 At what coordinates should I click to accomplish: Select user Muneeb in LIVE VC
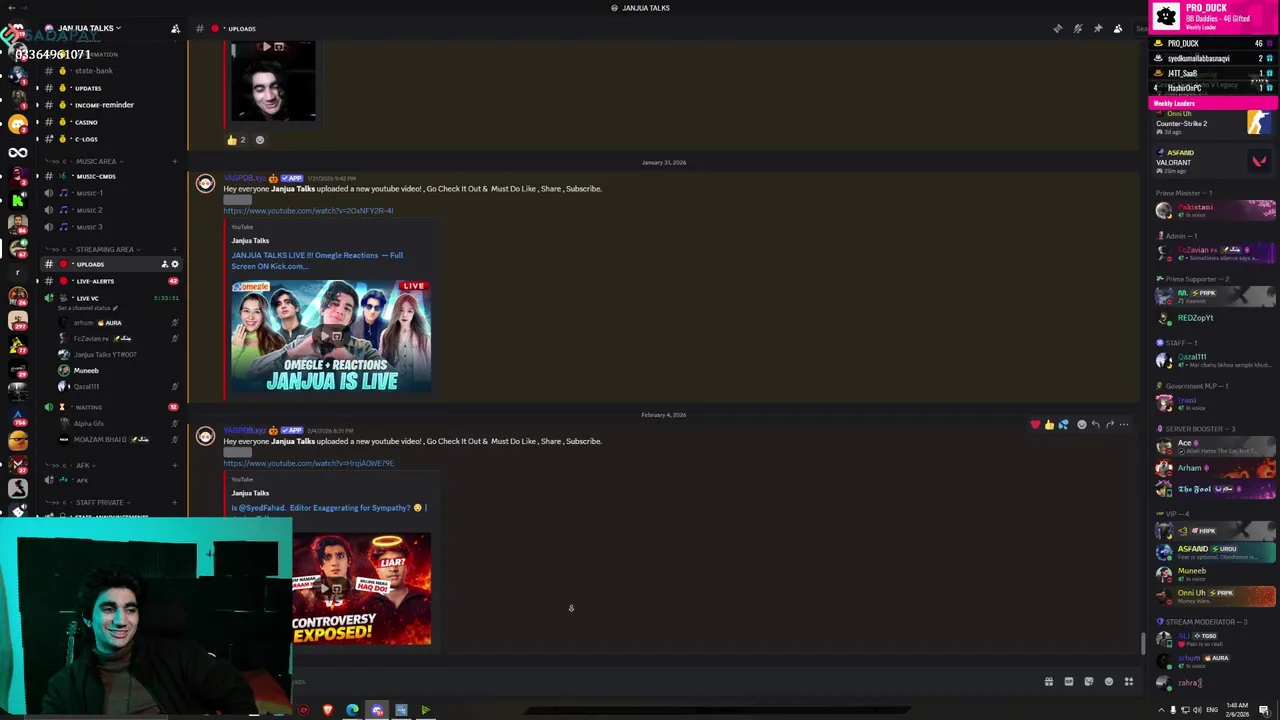coord(86,371)
